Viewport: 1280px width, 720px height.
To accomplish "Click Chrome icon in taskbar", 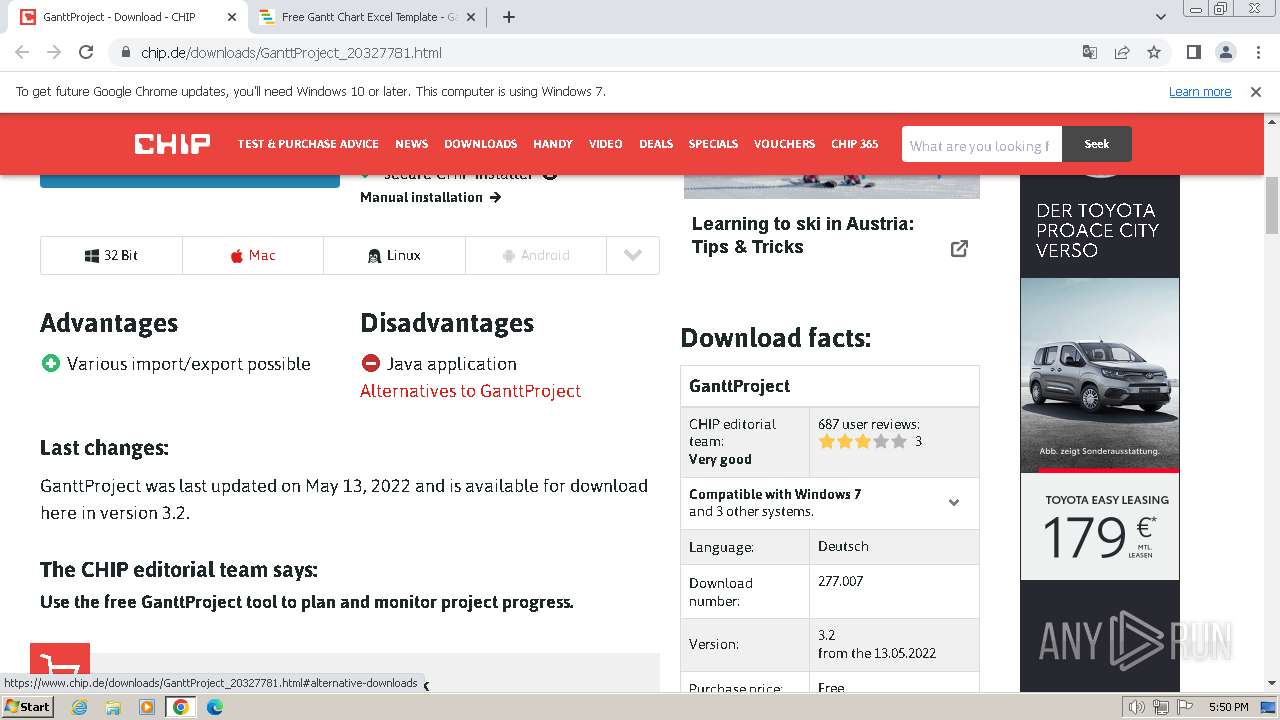I will 181,707.
